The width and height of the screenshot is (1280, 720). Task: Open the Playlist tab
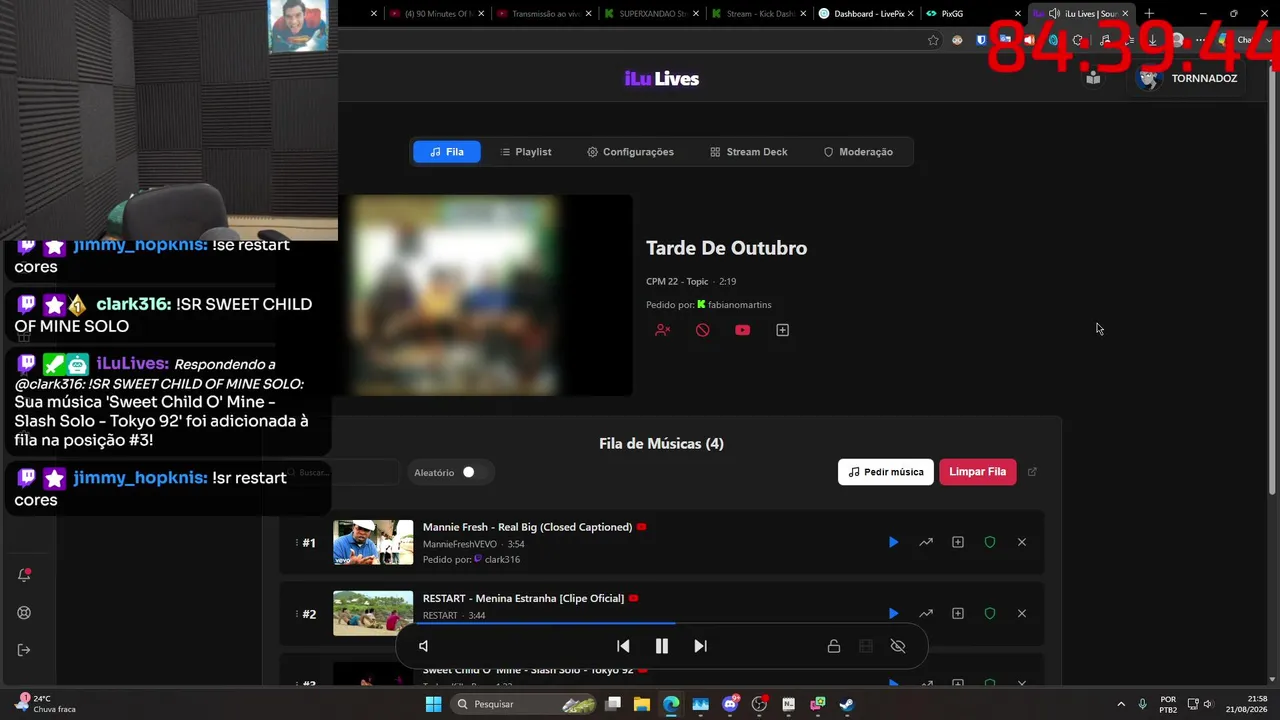pos(526,152)
